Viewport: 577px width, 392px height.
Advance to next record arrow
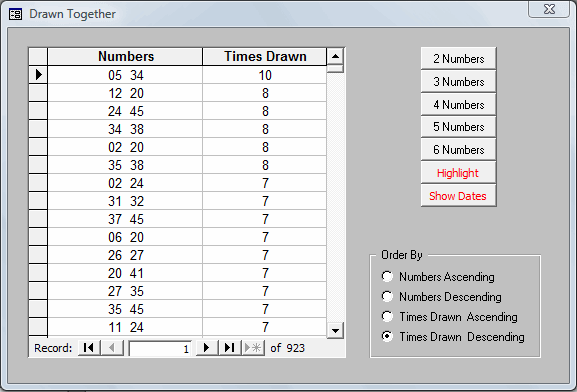tap(206, 347)
